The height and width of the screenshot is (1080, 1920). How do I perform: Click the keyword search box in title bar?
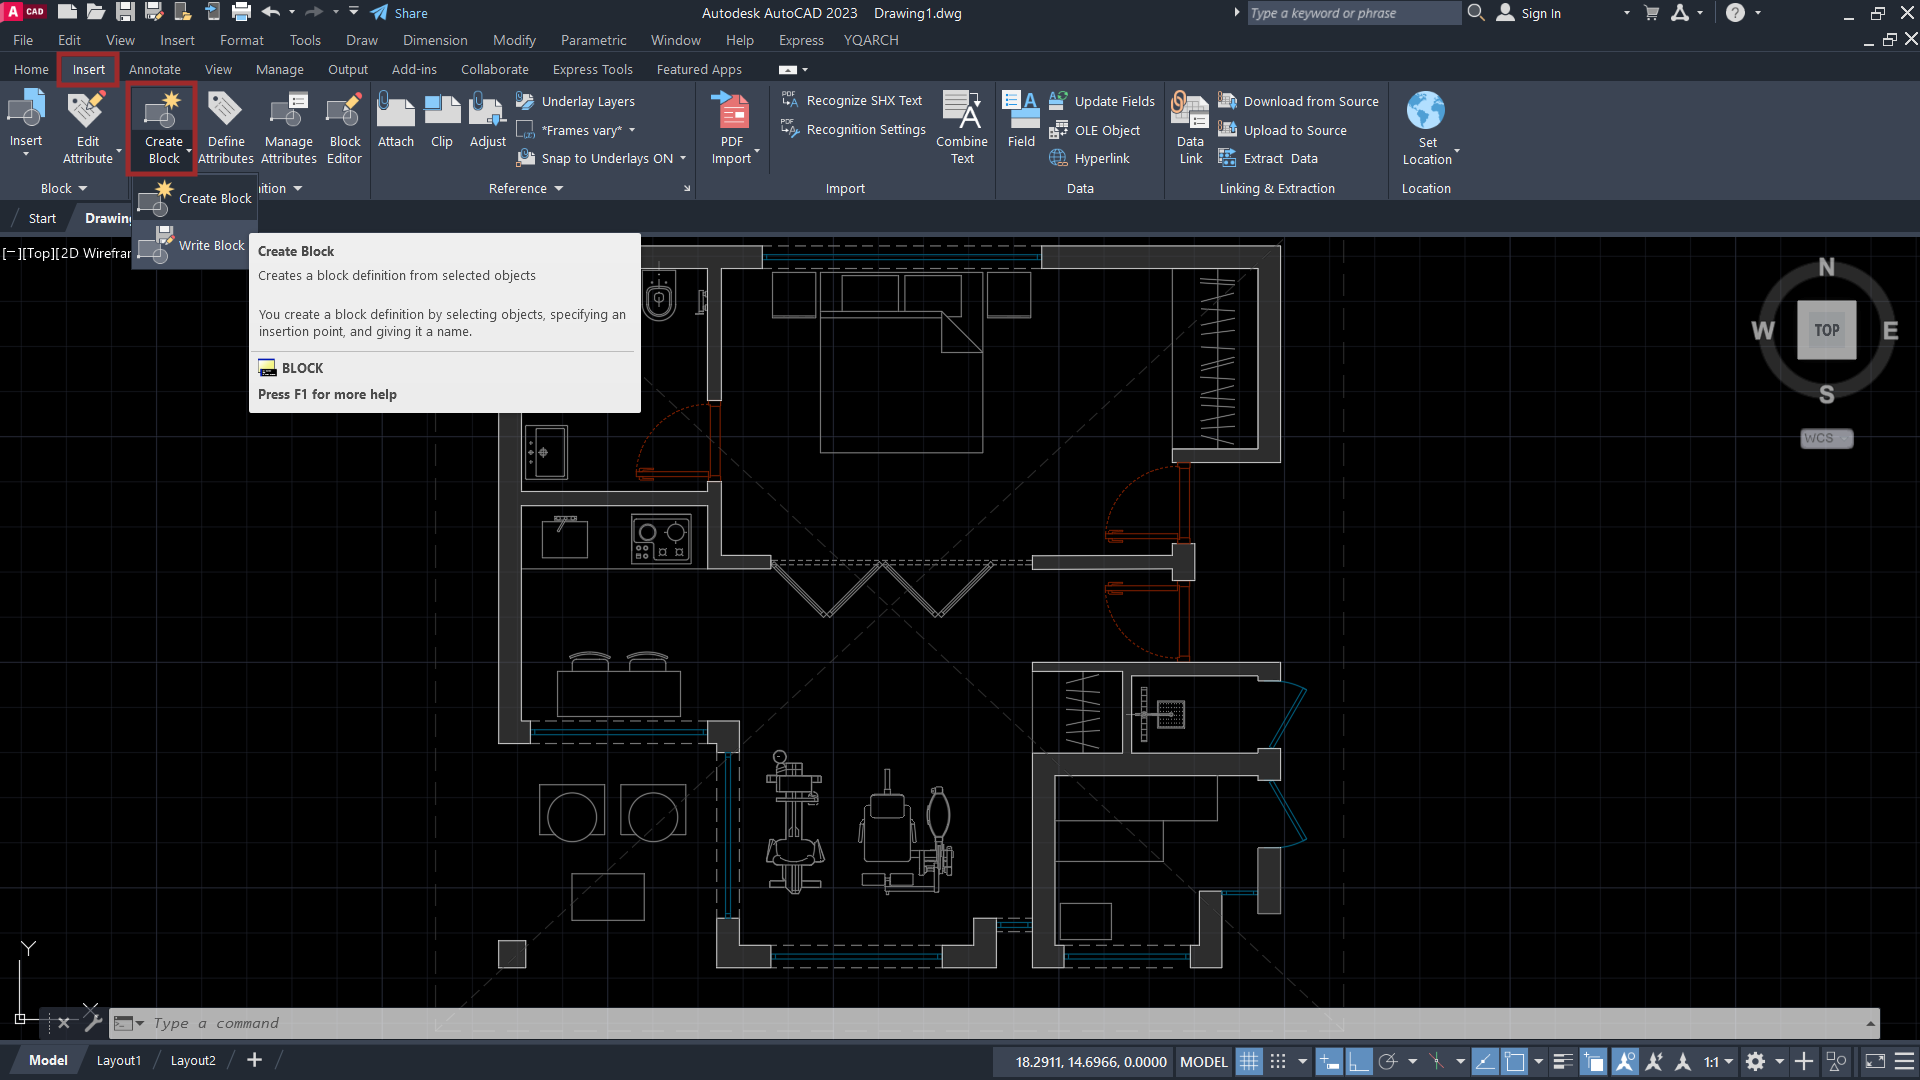1354,13
